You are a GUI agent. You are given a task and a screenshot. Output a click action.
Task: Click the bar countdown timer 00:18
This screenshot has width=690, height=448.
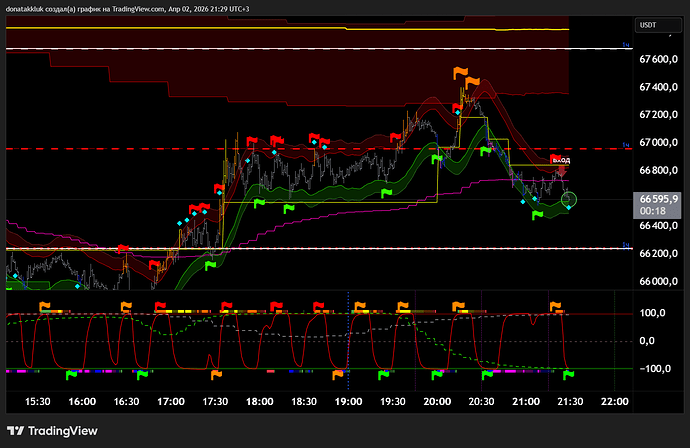pos(653,211)
